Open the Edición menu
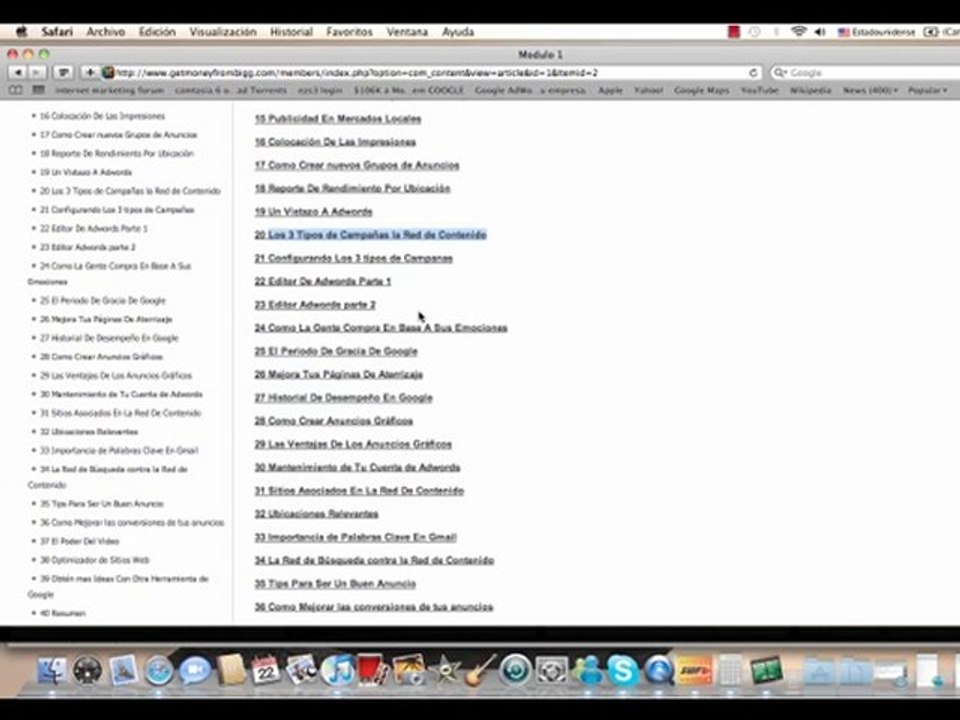 [x=157, y=32]
